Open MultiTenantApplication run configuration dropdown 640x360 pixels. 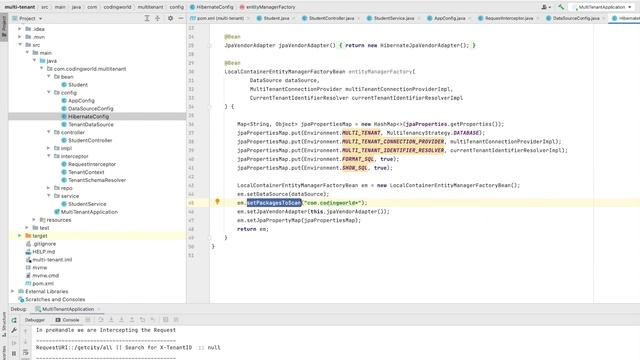603,7
